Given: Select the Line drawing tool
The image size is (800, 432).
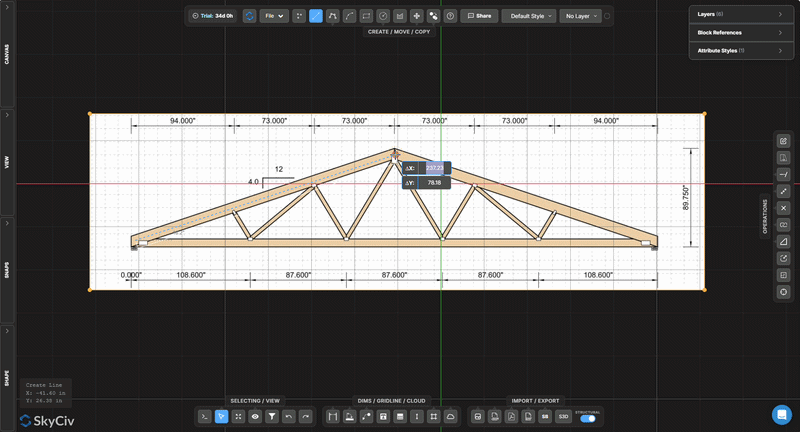Looking at the screenshot, I should [316, 16].
